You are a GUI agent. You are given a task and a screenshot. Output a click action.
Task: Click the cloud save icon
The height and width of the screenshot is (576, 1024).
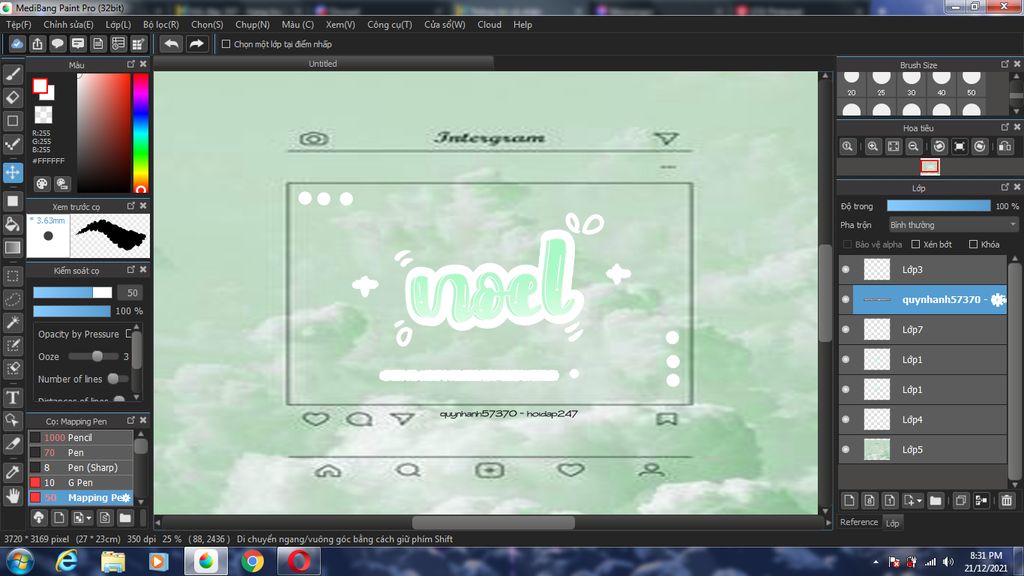pyautogui.click(x=17, y=44)
